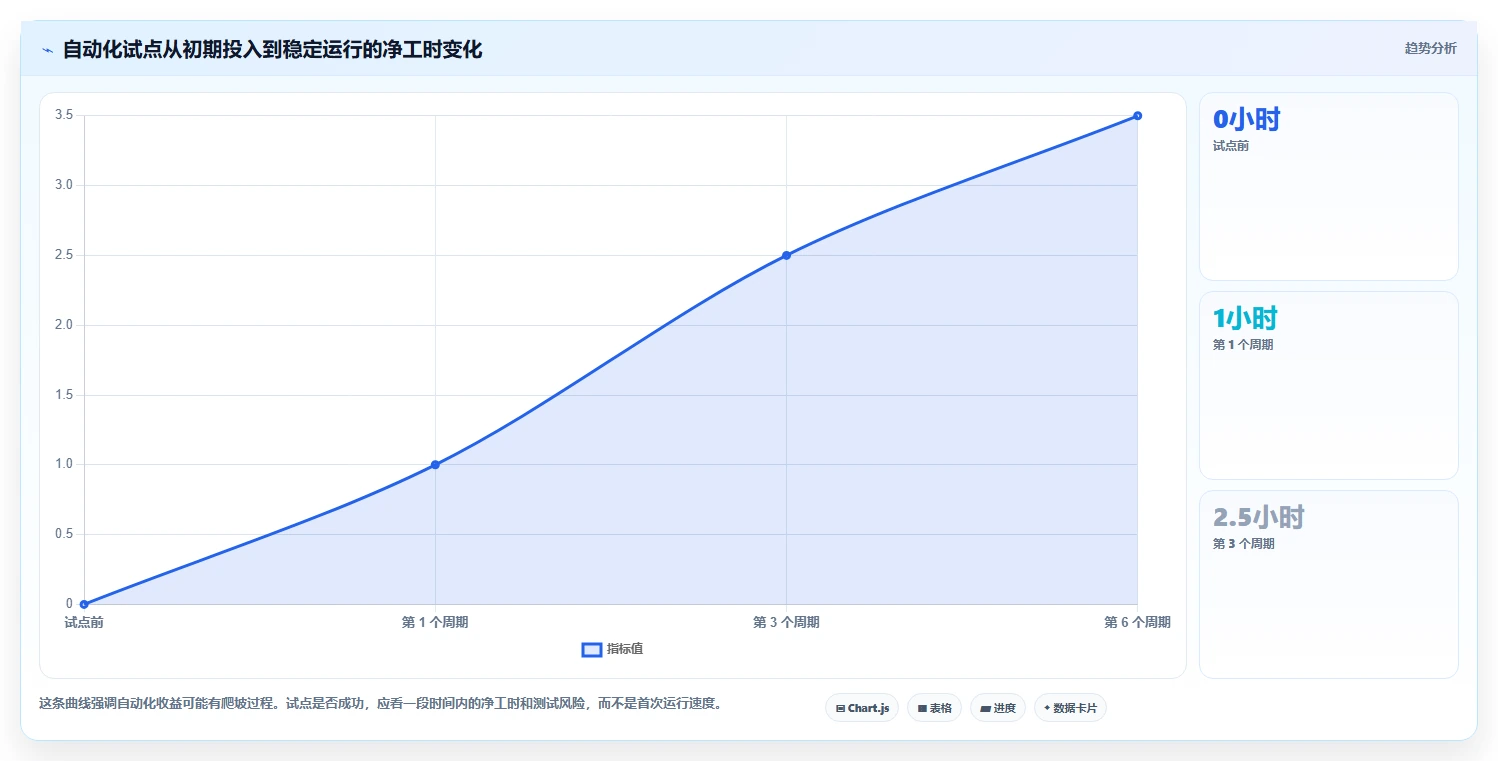Click the 第 3 个周期 x-axis label
The height and width of the screenshot is (761, 1498).
[786, 622]
